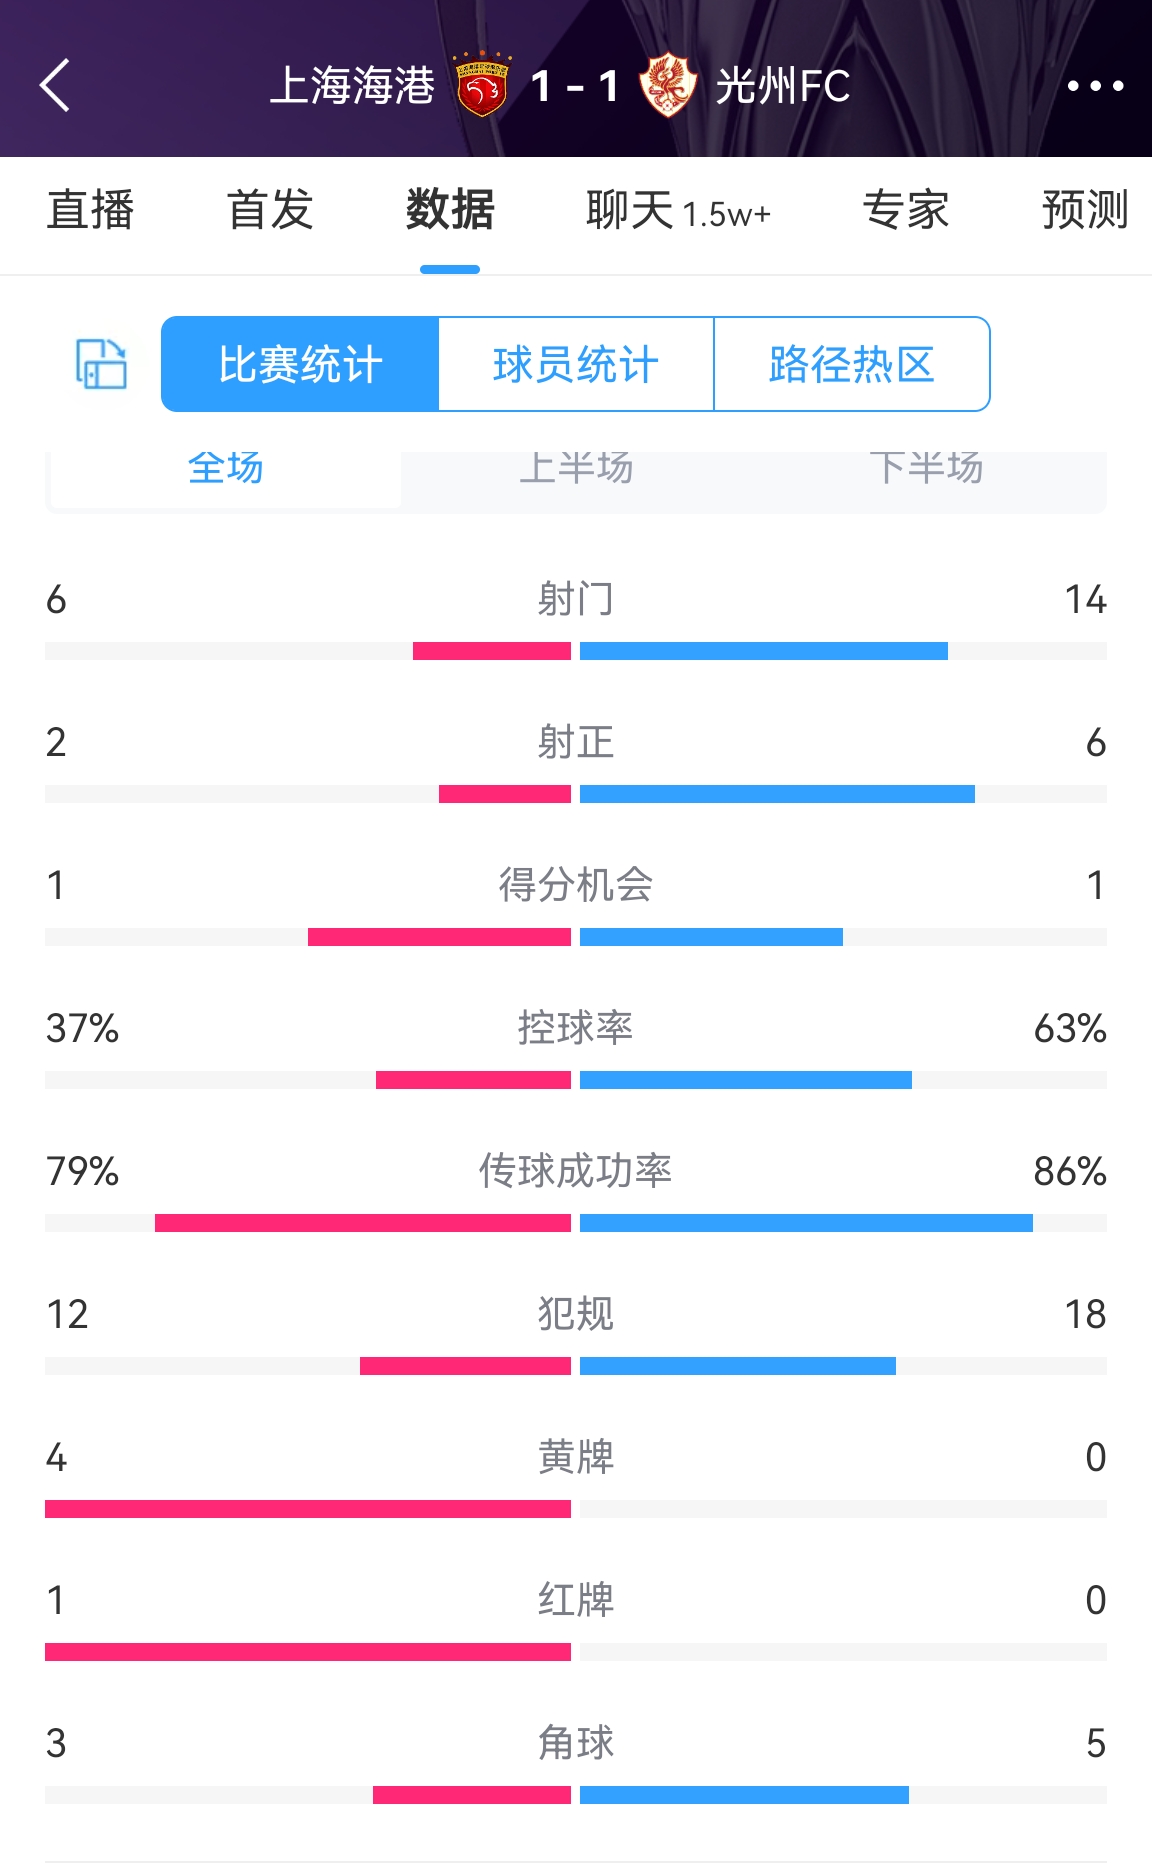
Task: Go to the 专家 tab
Action: tap(906, 211)
